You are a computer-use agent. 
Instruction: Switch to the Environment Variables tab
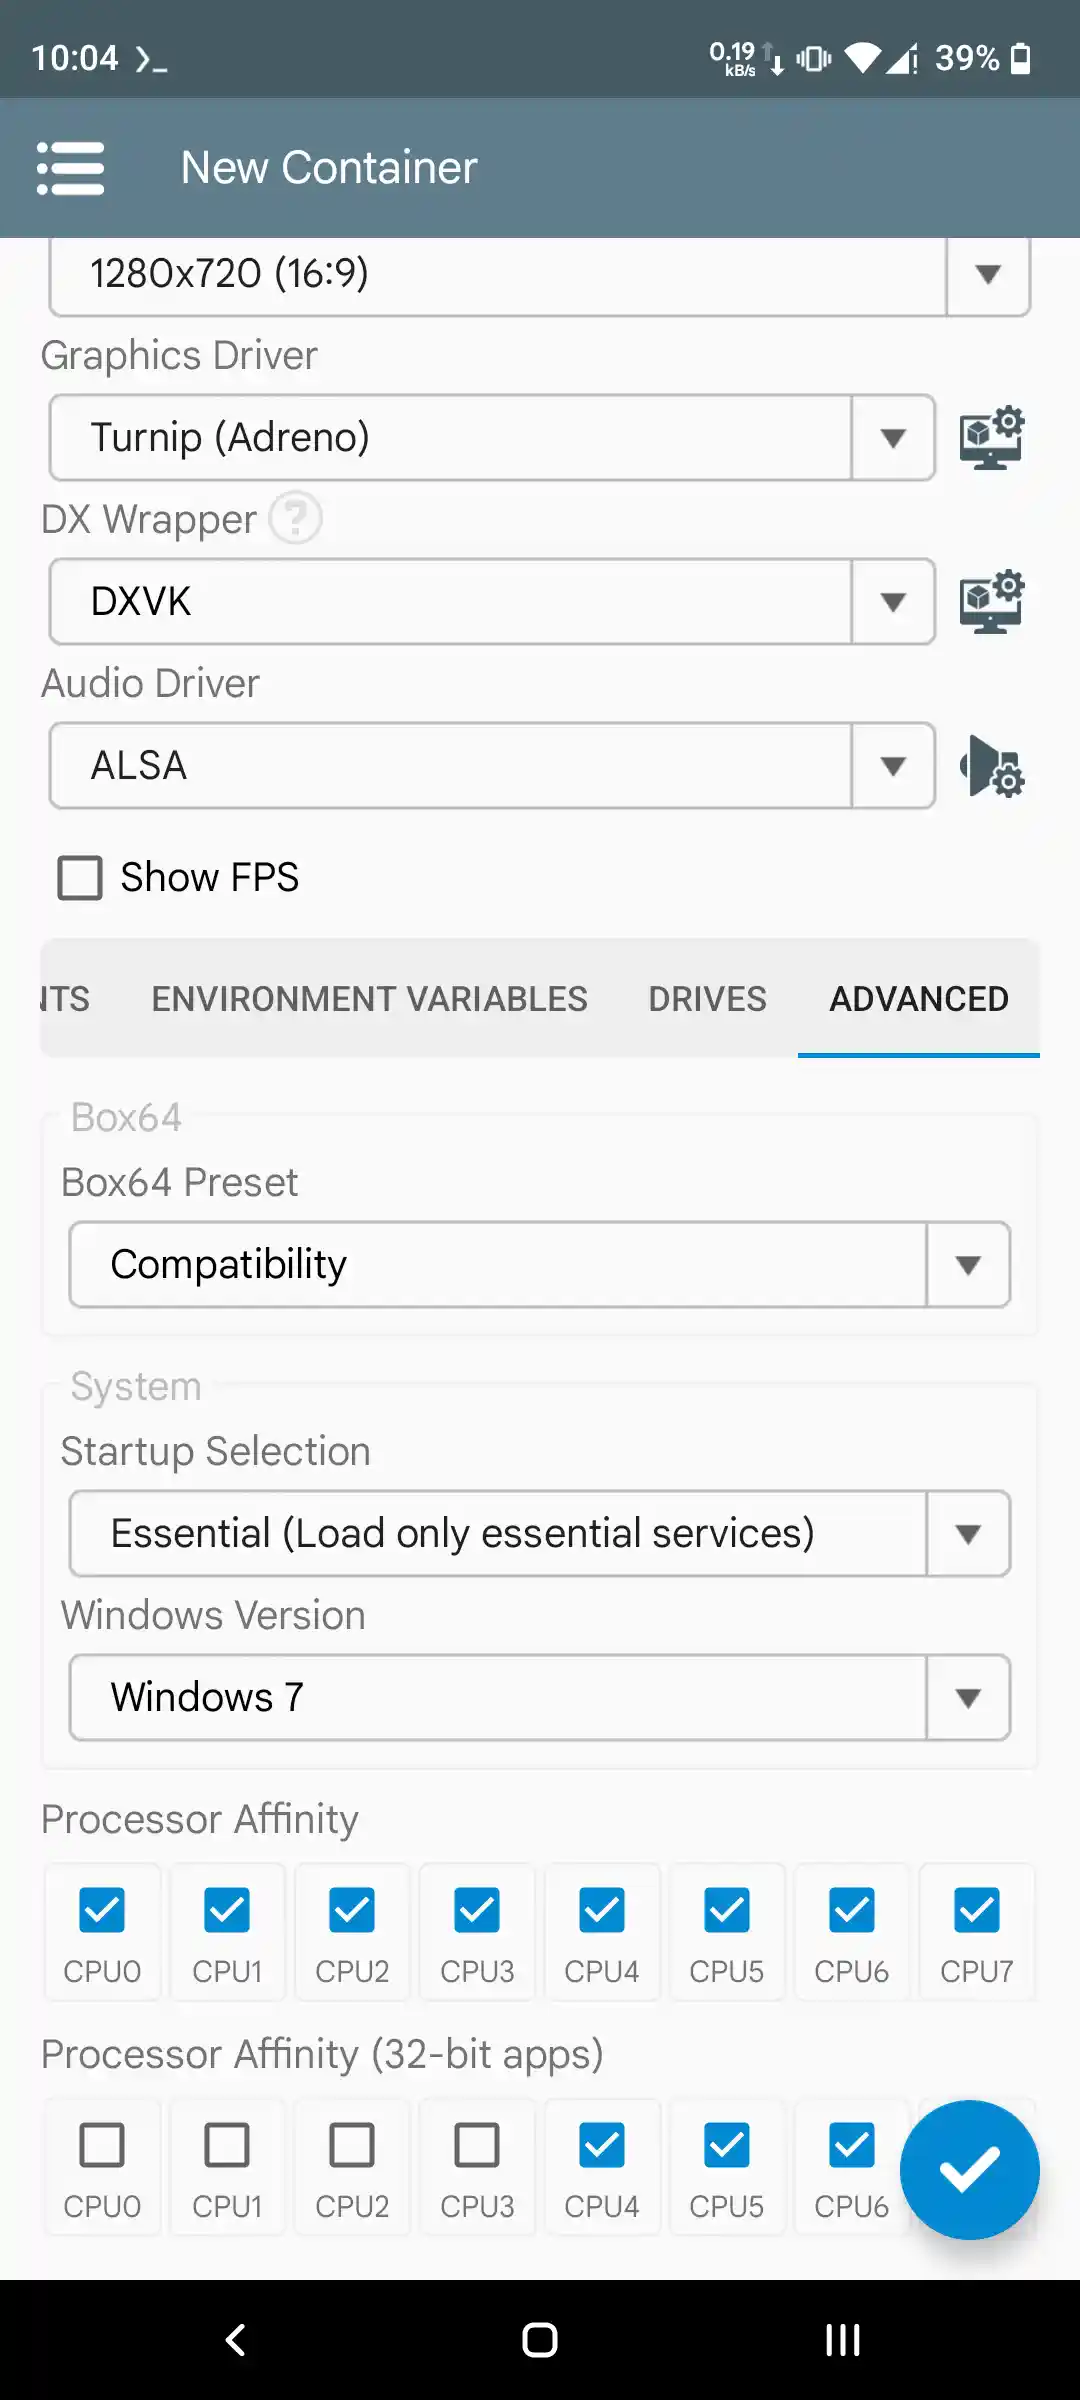[x=369, y=999]
